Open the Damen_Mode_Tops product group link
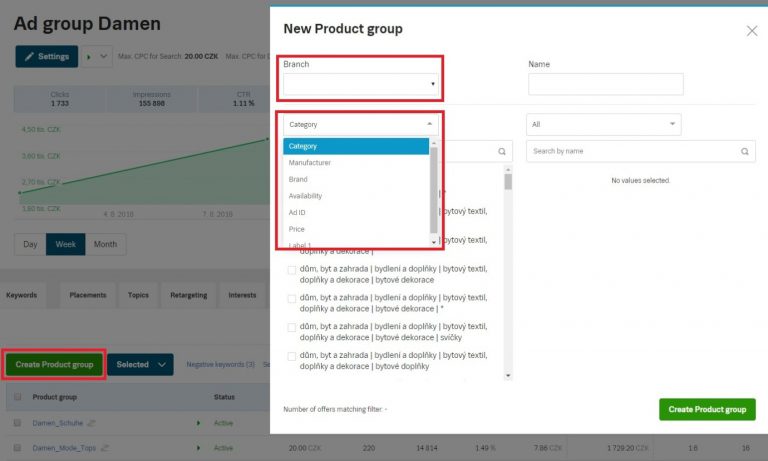The height and width of the screenshot is (461, 768). tap(64, 448)
